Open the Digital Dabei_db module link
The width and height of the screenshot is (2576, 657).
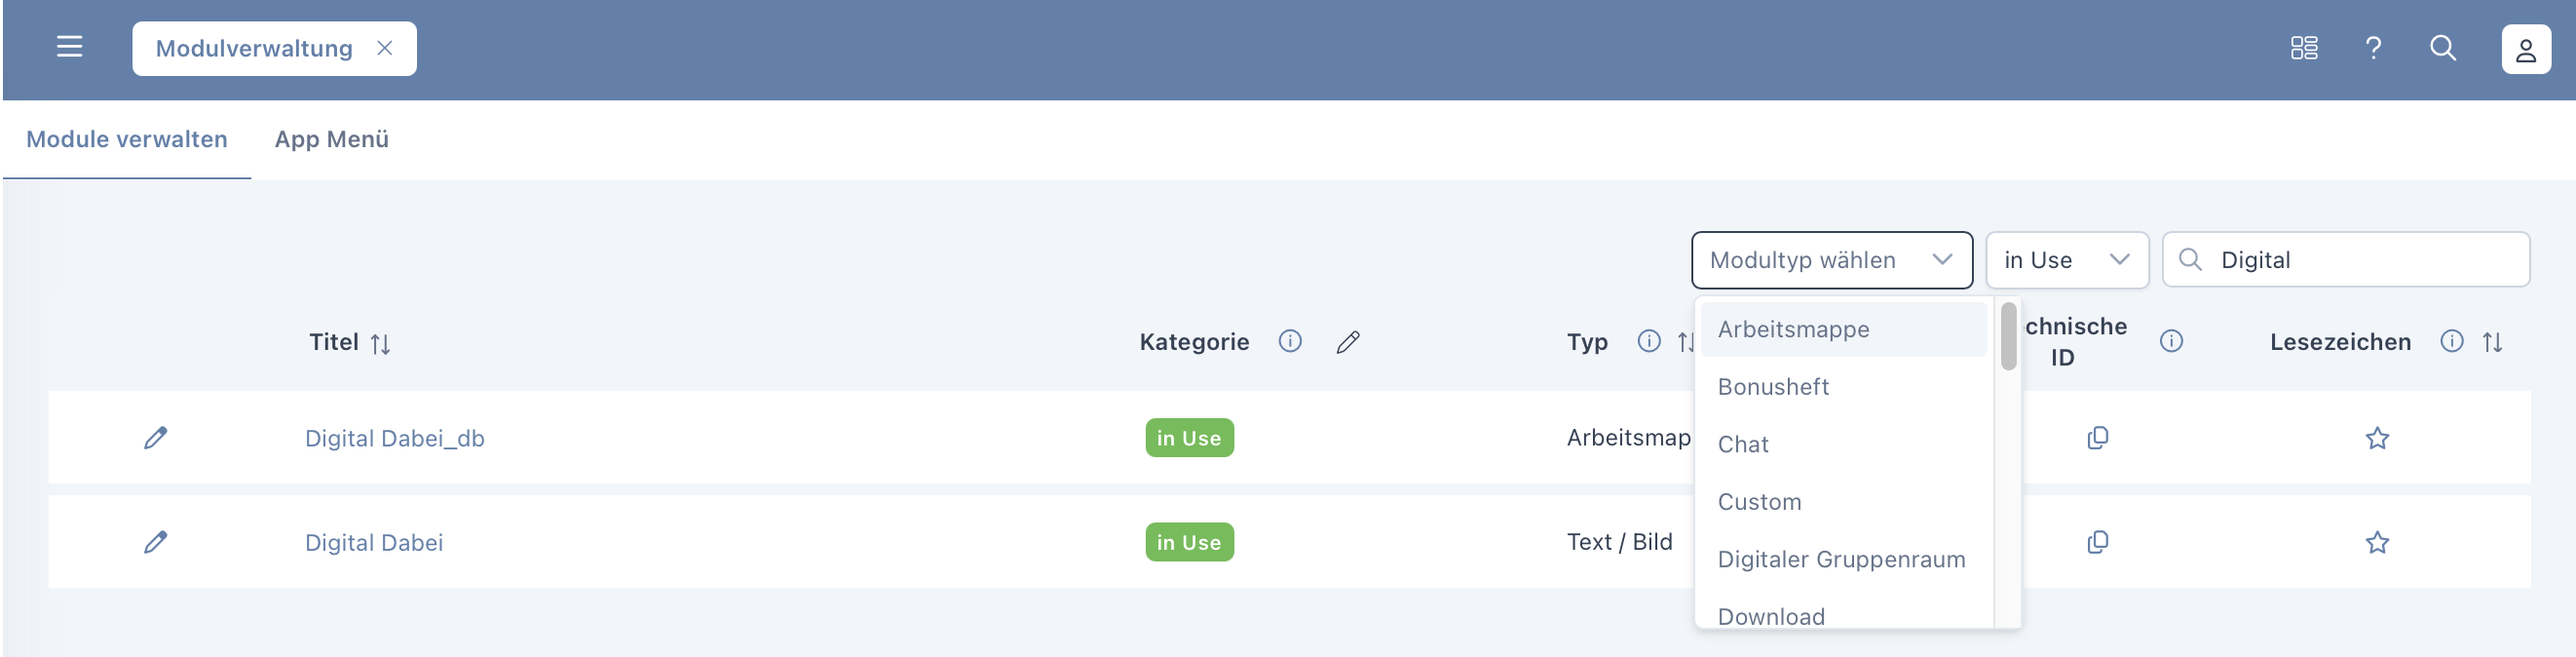394,438
